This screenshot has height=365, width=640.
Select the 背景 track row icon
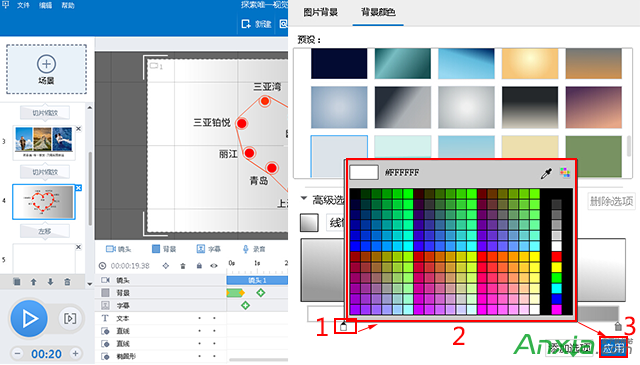click(105, 293)
